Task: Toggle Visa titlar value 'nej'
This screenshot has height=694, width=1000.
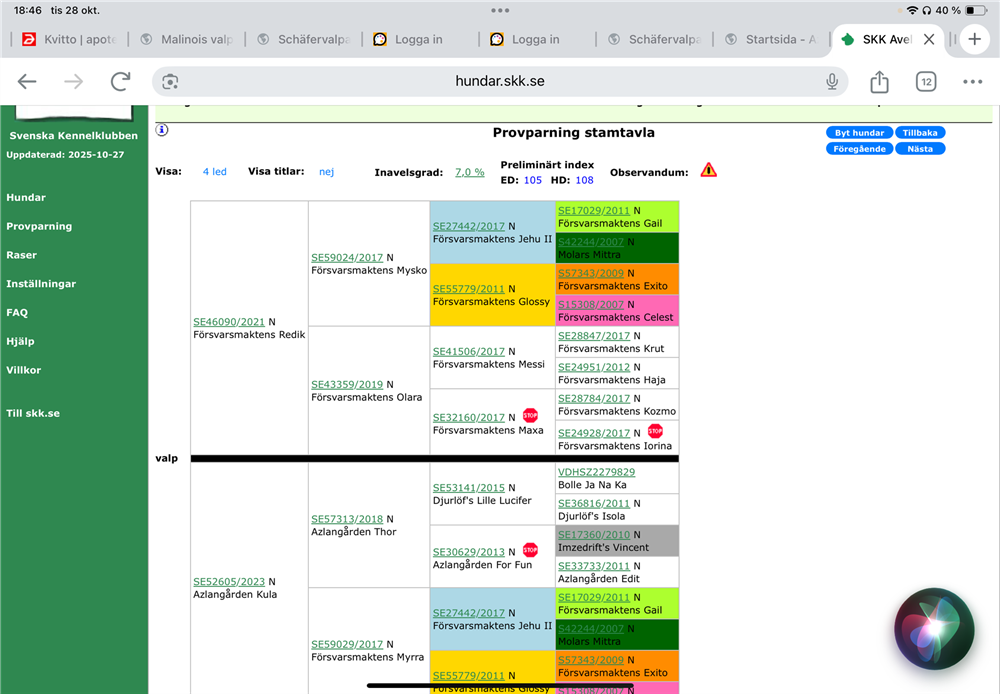Action: pyautogui.click(x=326, y=172)
